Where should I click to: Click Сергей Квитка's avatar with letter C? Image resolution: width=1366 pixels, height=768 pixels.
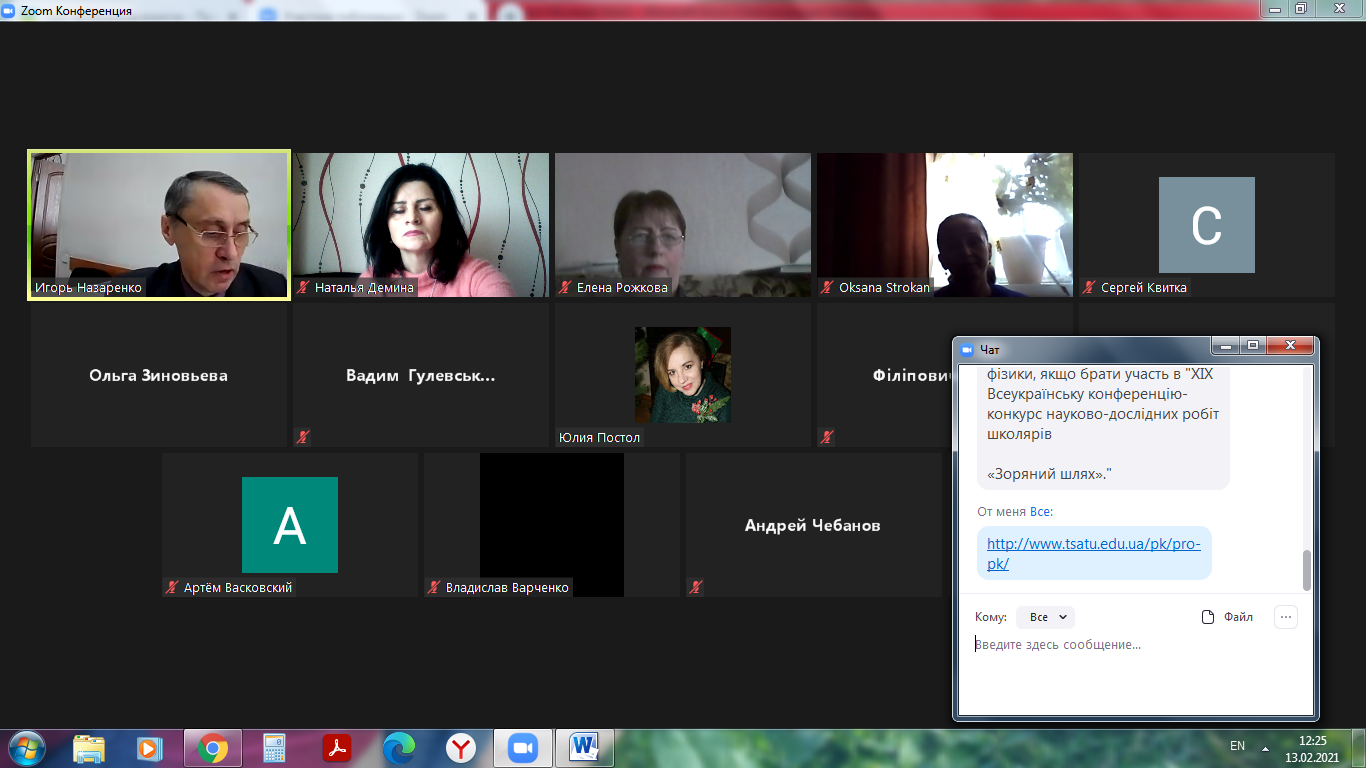click(x=1207, y=225)
